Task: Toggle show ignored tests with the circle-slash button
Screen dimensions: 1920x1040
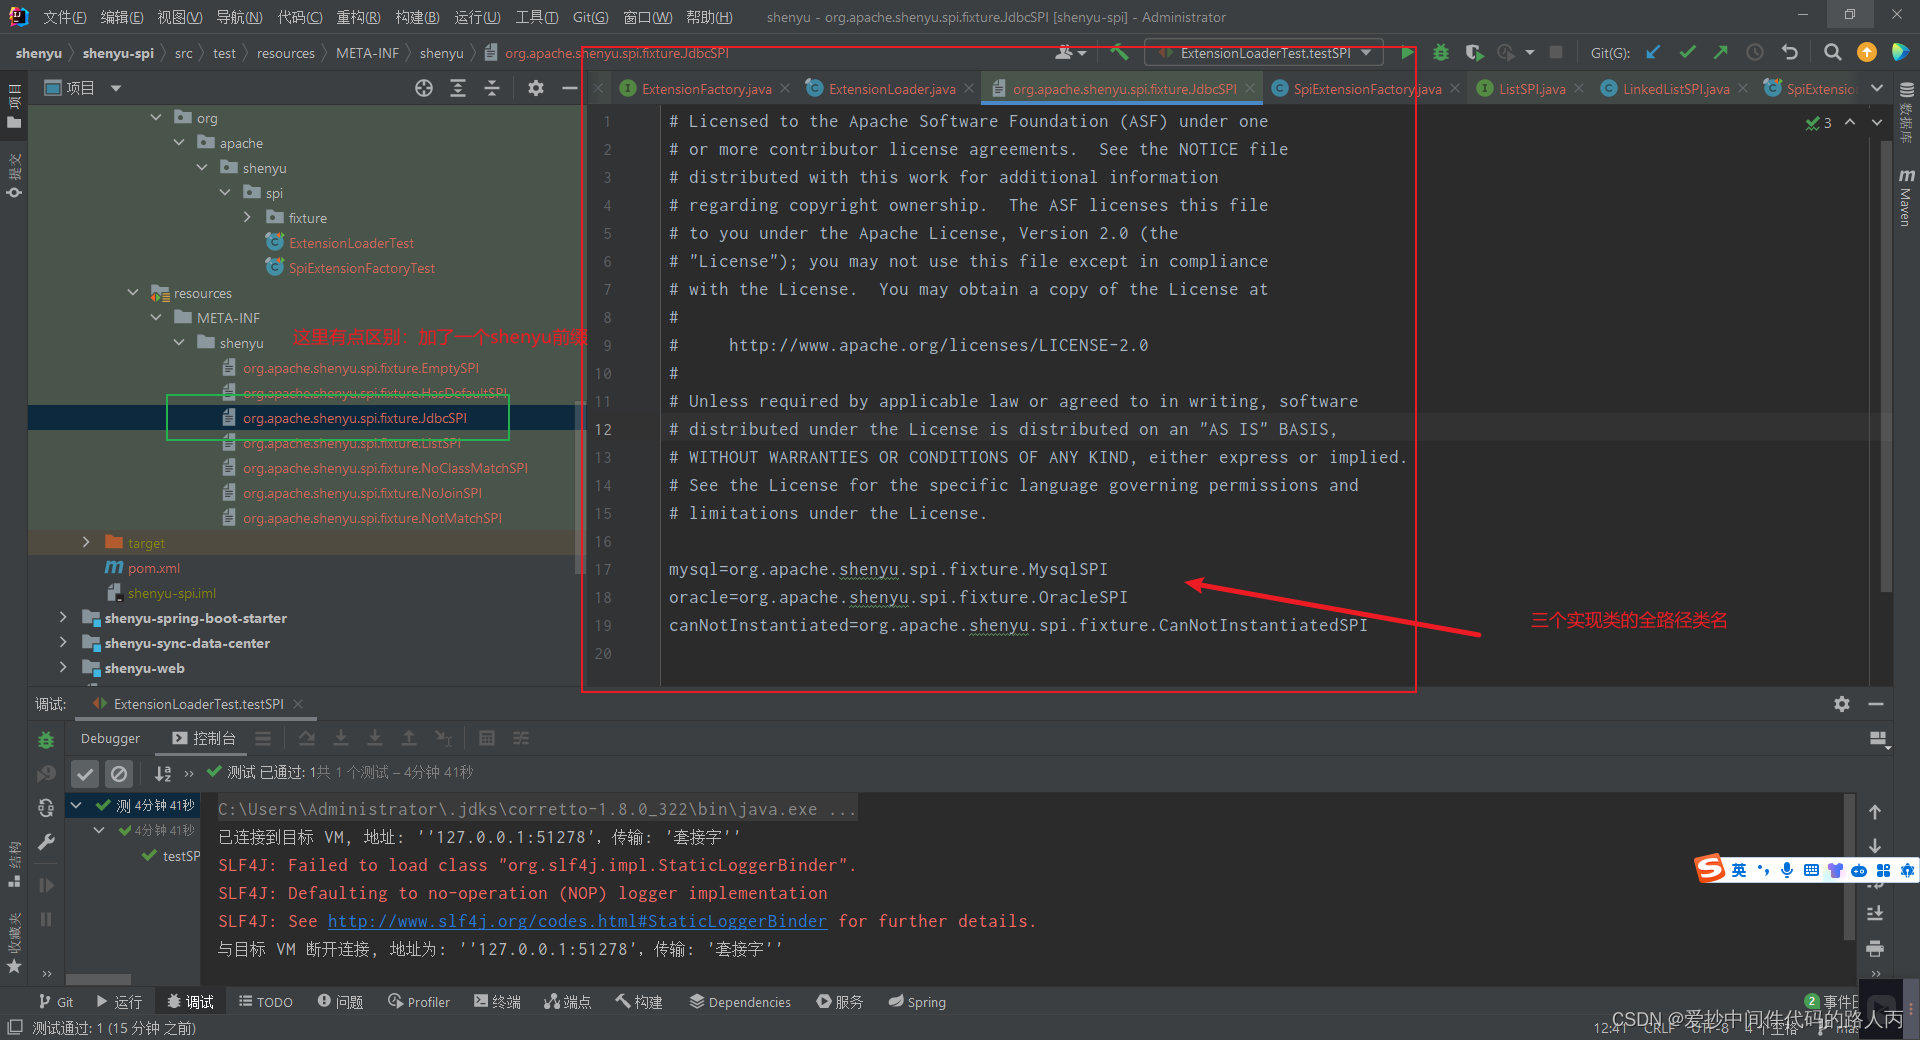Action: click(x=119, y=773)
